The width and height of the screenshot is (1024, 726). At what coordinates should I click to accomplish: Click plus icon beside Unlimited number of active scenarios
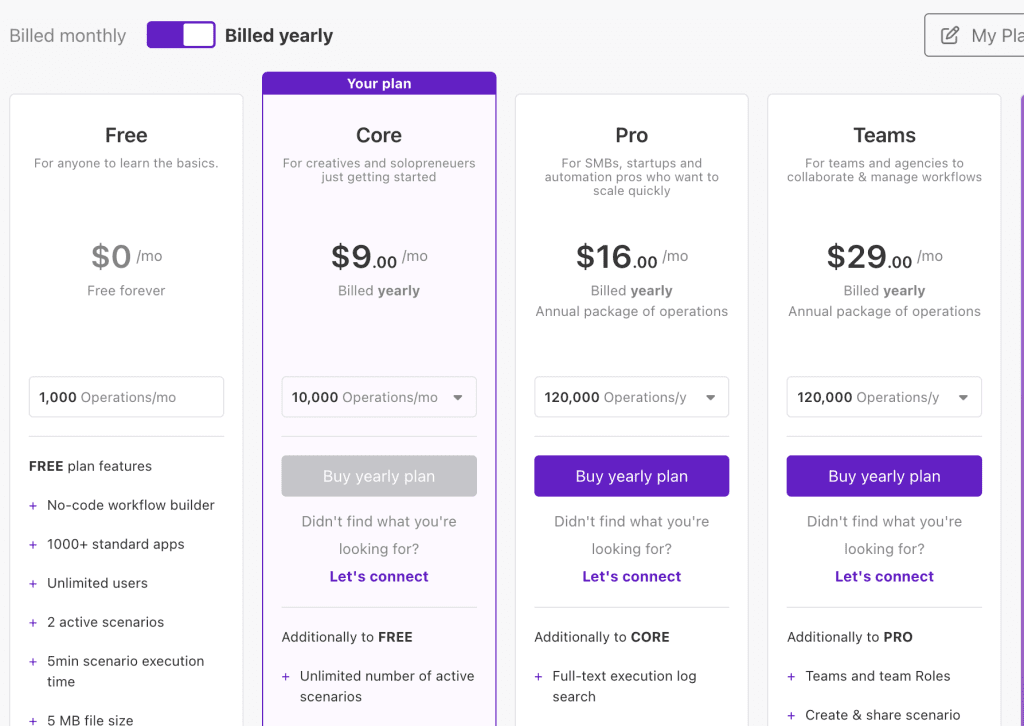[286, 677]
